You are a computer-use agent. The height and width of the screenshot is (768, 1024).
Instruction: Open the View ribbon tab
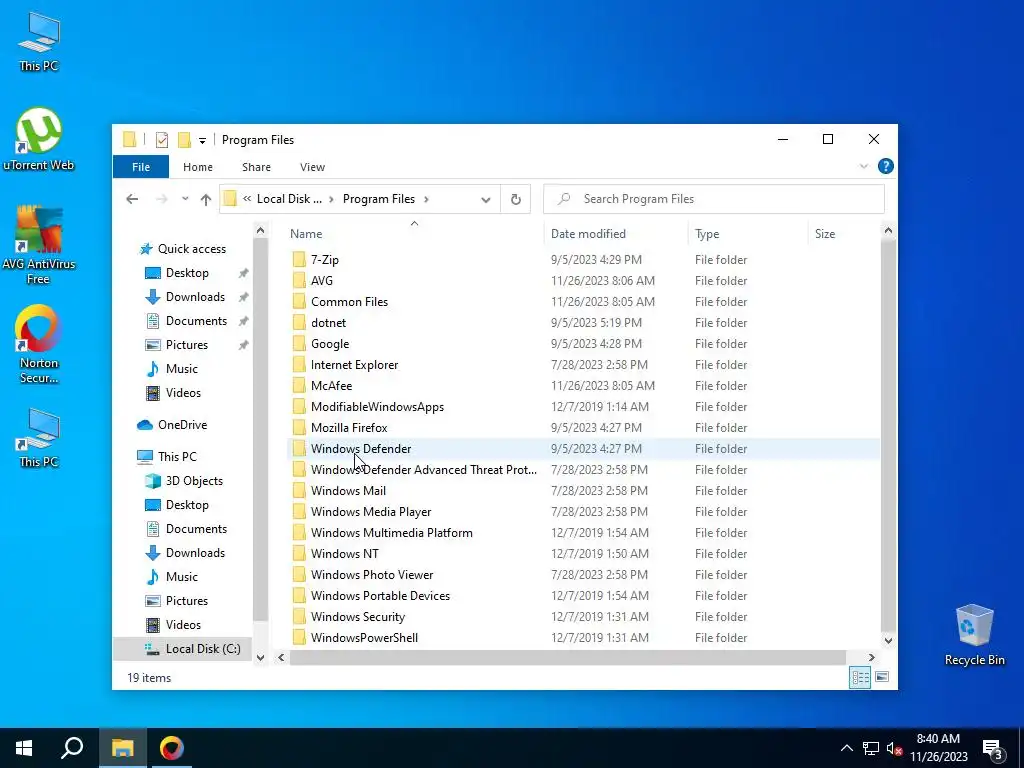coord(312,167)
